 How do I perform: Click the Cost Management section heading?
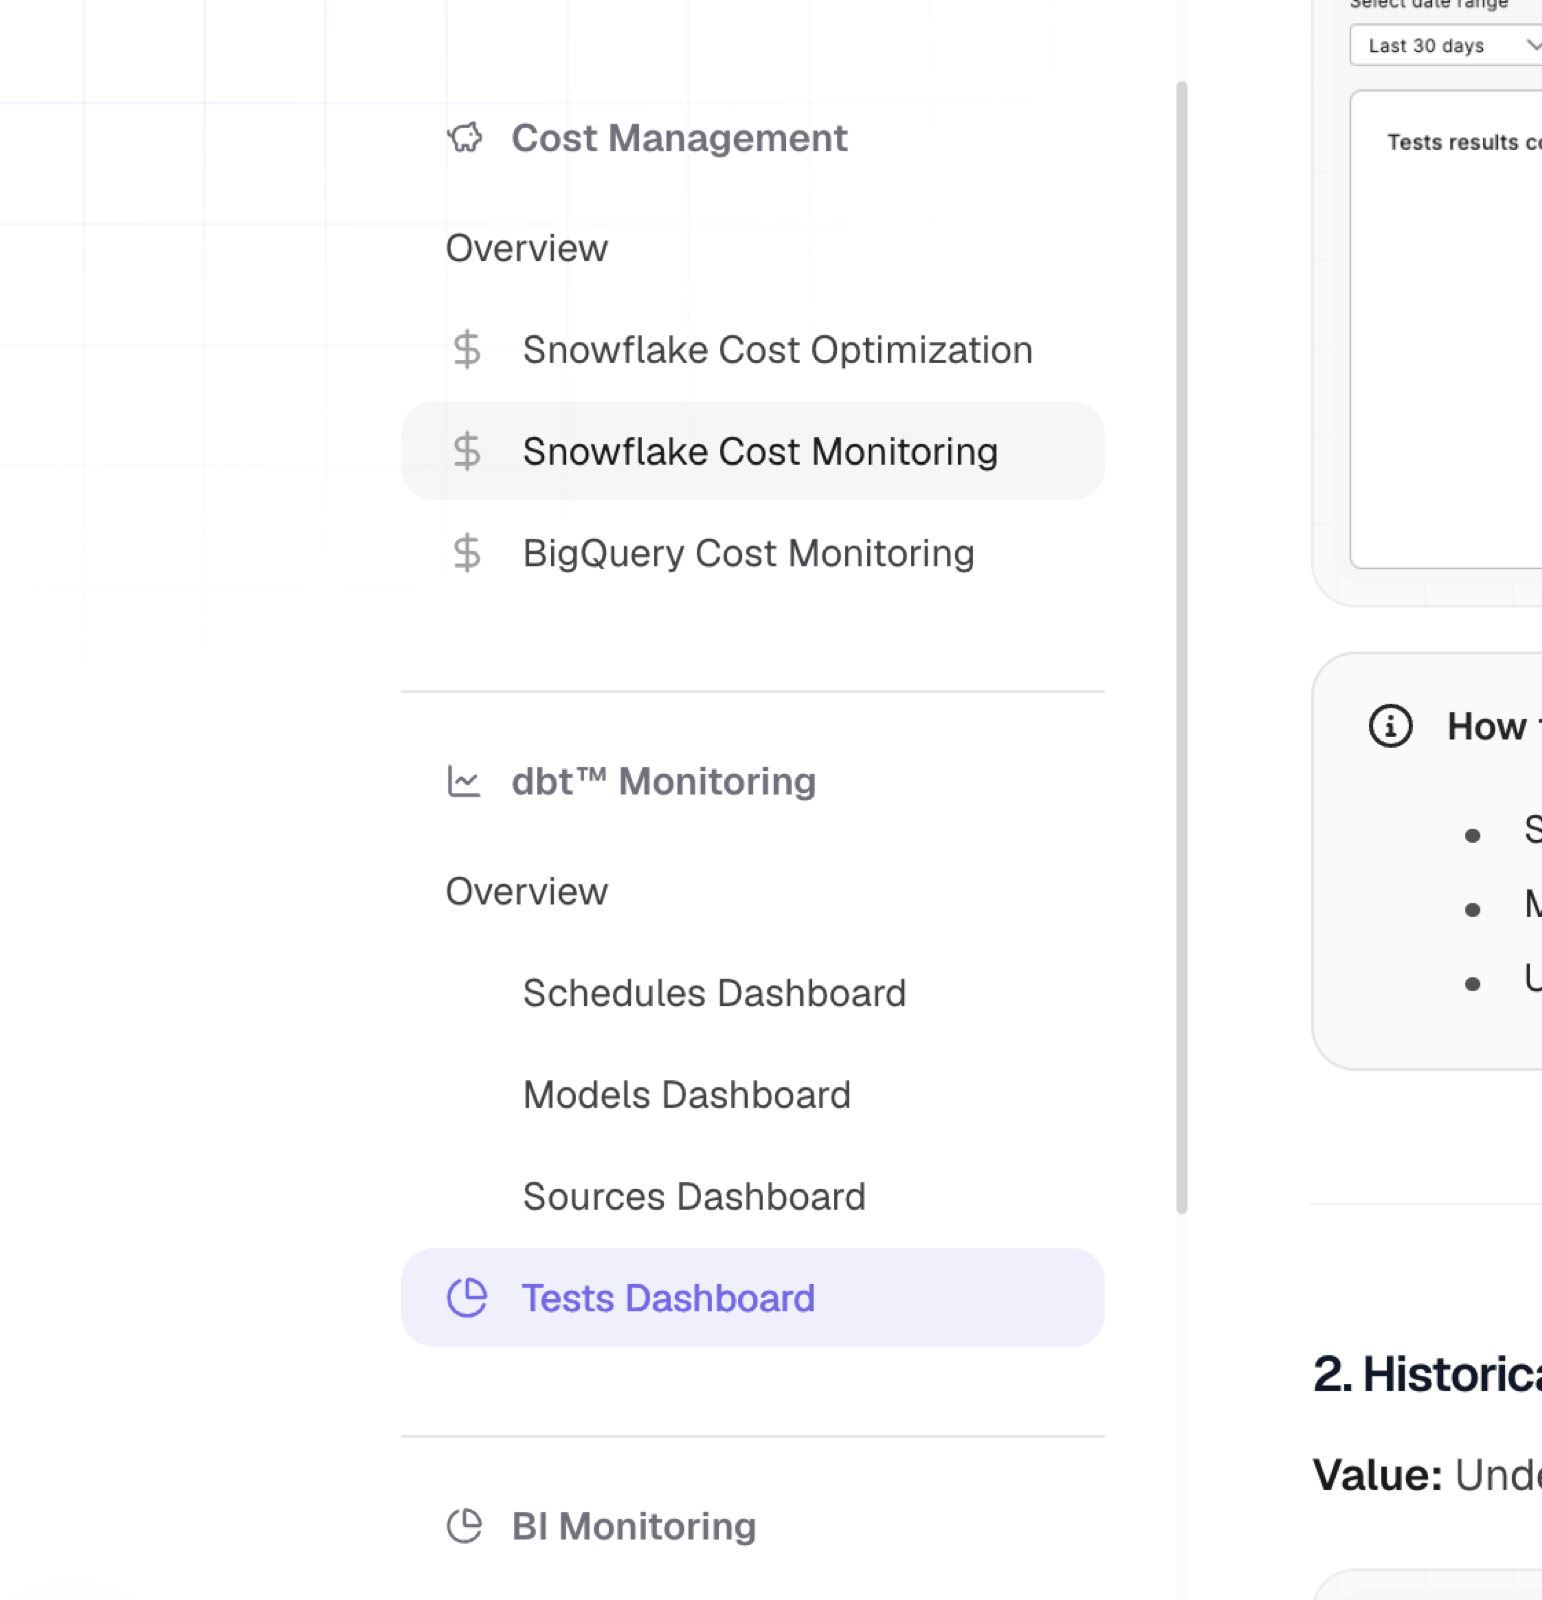click(679, 138)
